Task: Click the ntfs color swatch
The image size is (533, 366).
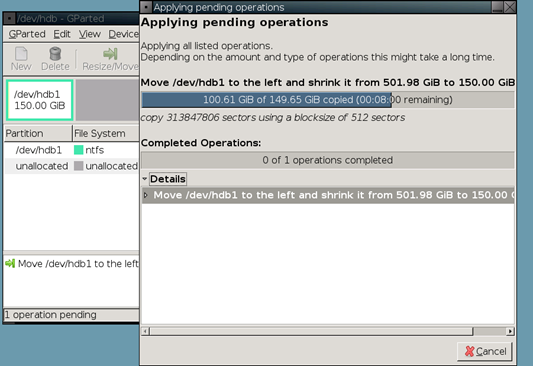Action: pyautogui.click(x=79, y=150)
